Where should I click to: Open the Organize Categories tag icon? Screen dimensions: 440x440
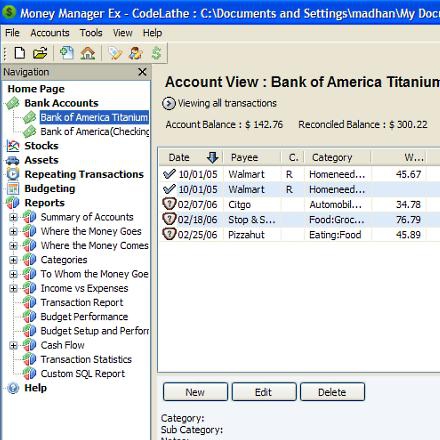point(115,53)
